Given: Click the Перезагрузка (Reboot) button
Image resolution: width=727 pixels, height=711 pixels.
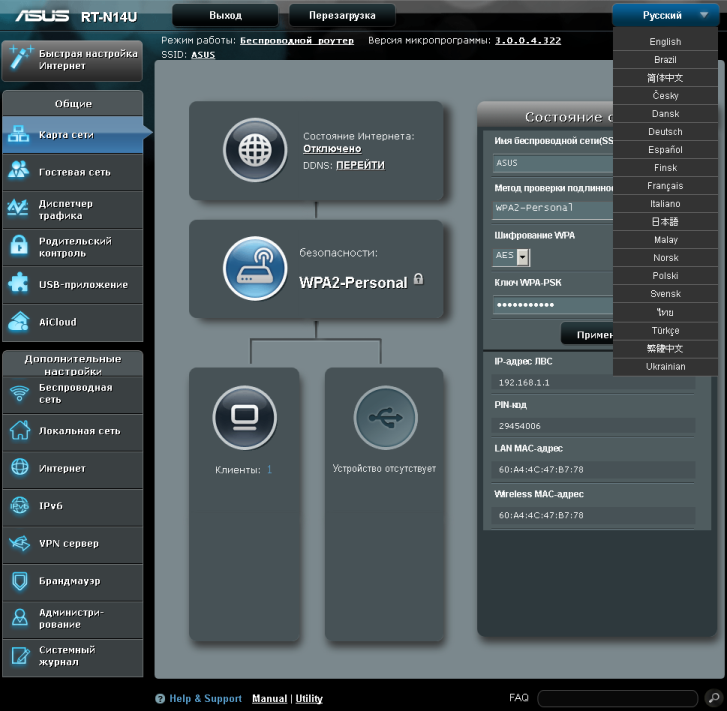Looking at the screenshot, I should pos(342,15).
